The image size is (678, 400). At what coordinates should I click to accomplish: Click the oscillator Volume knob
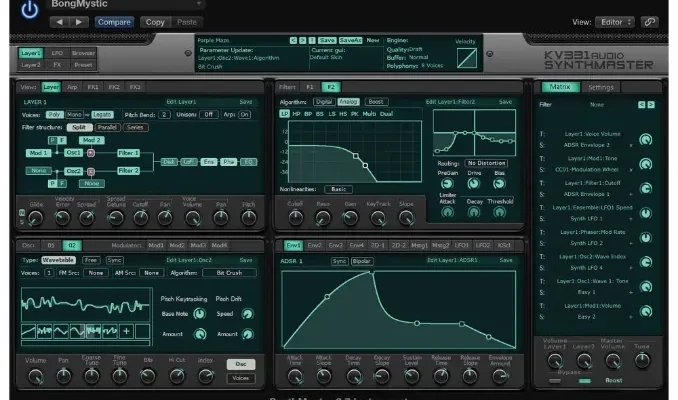35,375
